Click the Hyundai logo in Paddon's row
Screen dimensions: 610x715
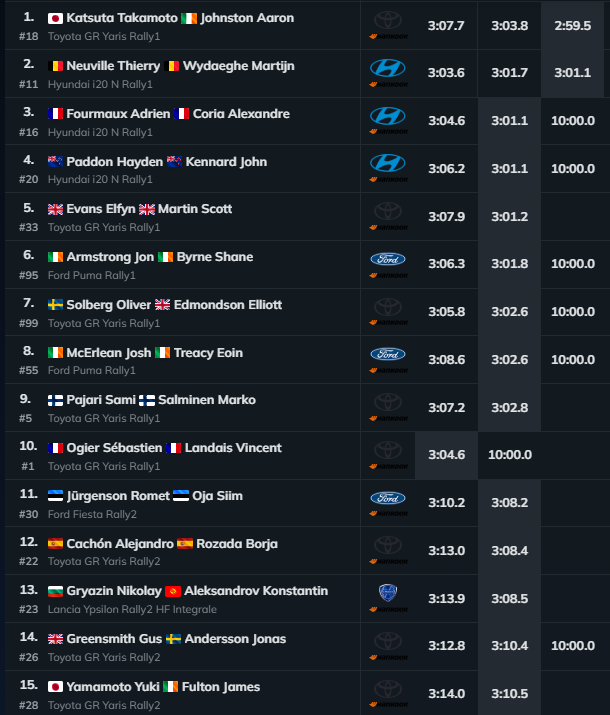tap(388, 163)
